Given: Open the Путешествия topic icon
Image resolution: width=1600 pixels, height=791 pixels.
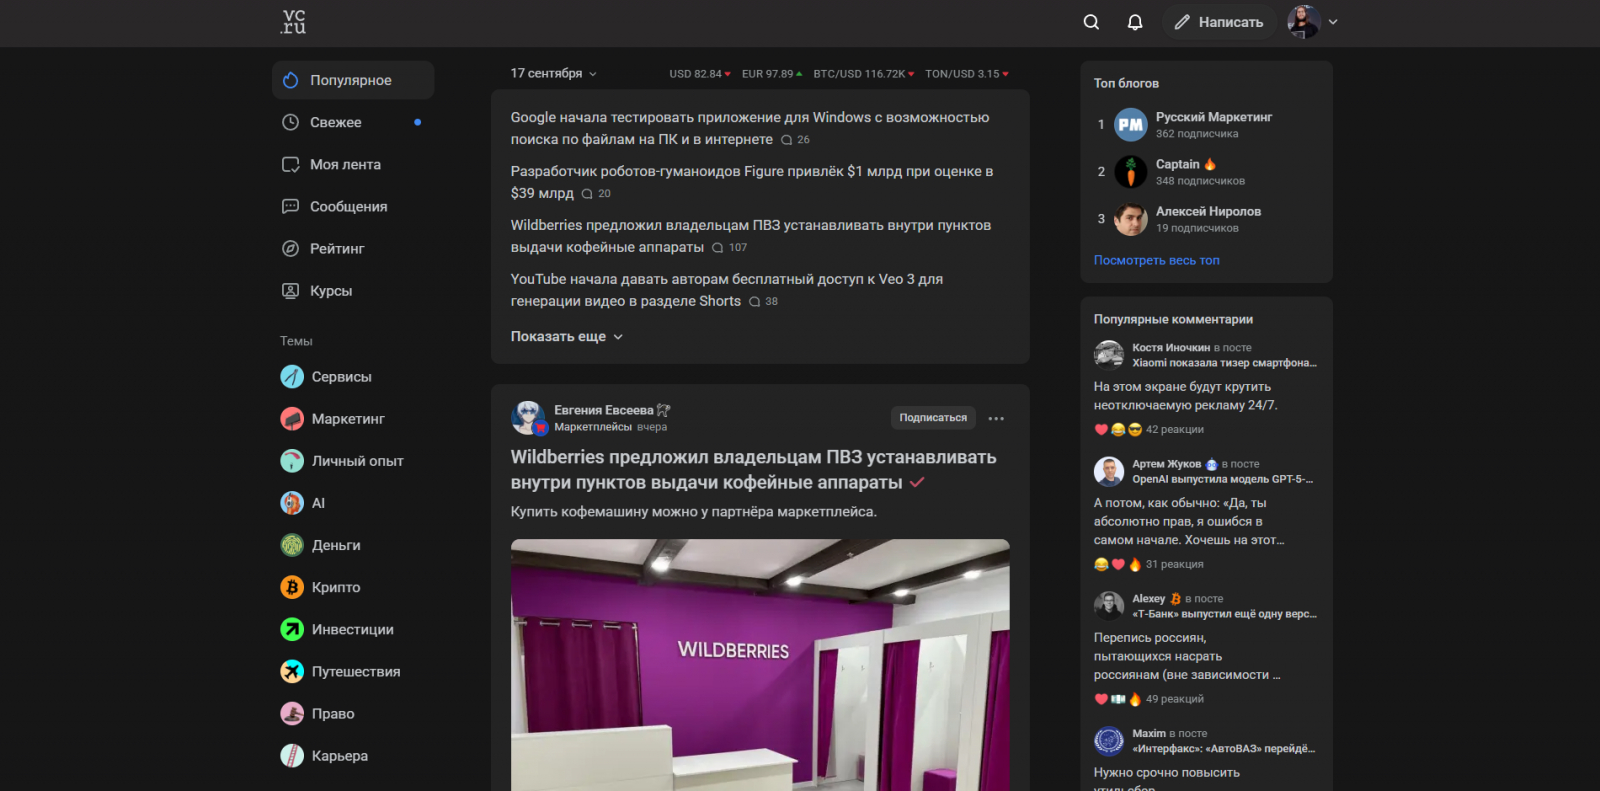Looking at the screenshot, I should pos(292,671).
